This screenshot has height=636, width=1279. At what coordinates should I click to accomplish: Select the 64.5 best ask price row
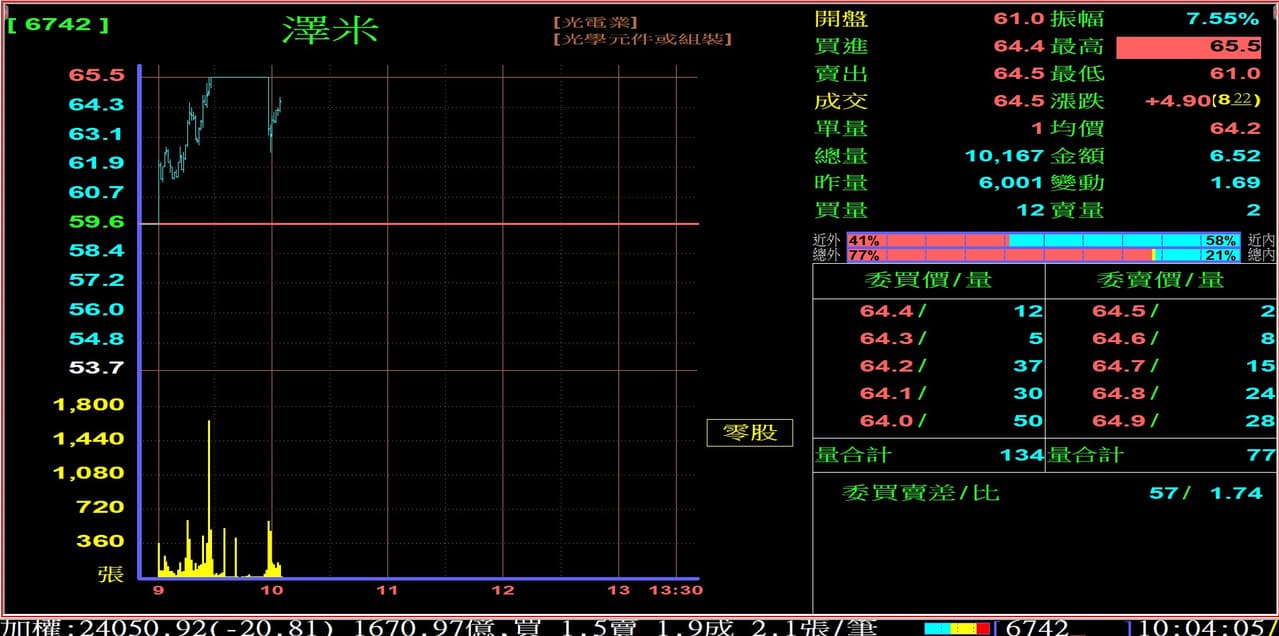point(1160,311)
